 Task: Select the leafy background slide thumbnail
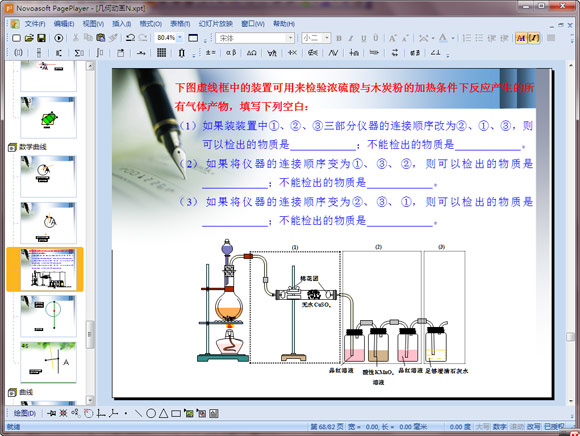point(48,362)
